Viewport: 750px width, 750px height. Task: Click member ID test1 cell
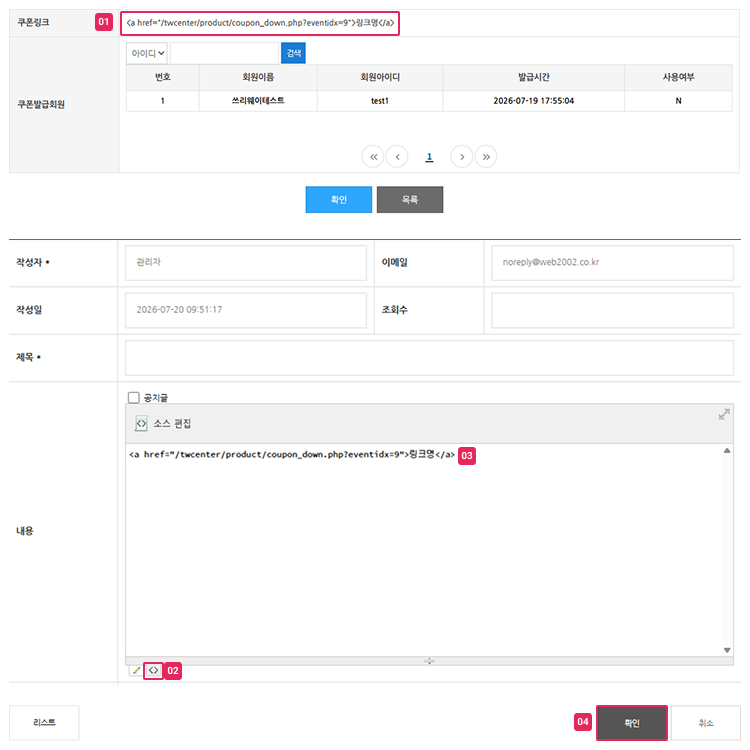pos(380,101)
